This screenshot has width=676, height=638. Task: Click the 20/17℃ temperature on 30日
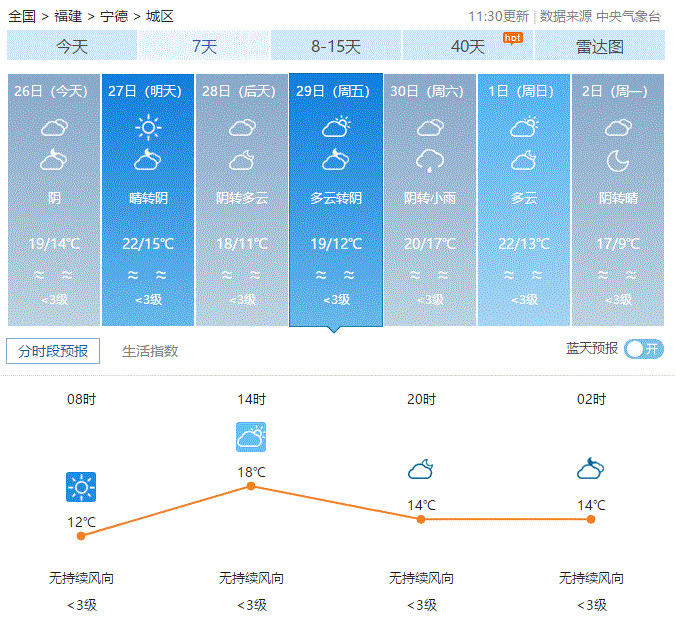[430, 244]
